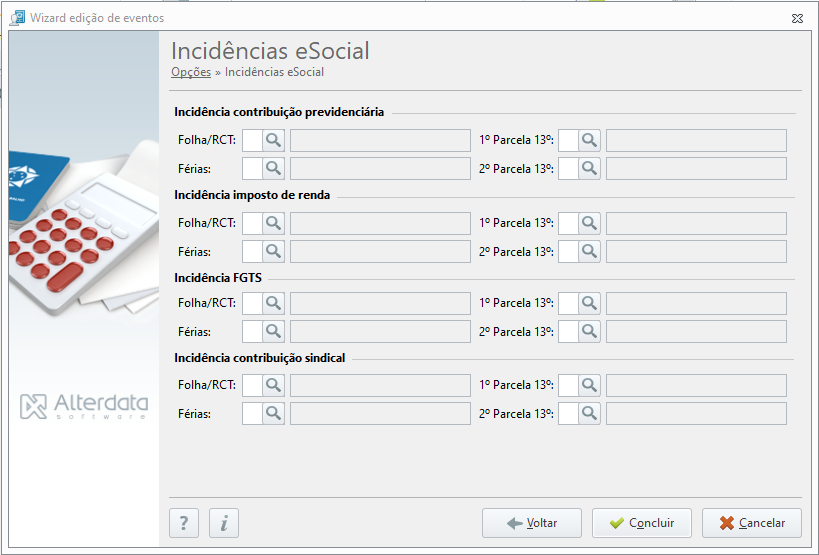Open 1º Parcela 13º lookup for imposto de renda
The height and width of the screenshot is (555, 819).
point(589,223)
